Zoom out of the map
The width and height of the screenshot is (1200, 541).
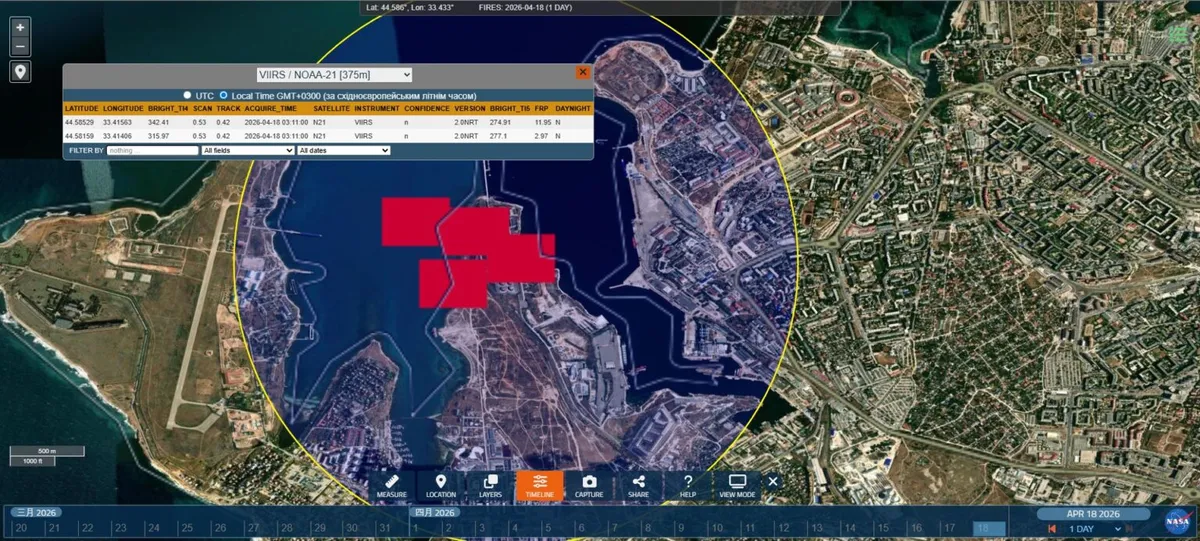(20, 47)
